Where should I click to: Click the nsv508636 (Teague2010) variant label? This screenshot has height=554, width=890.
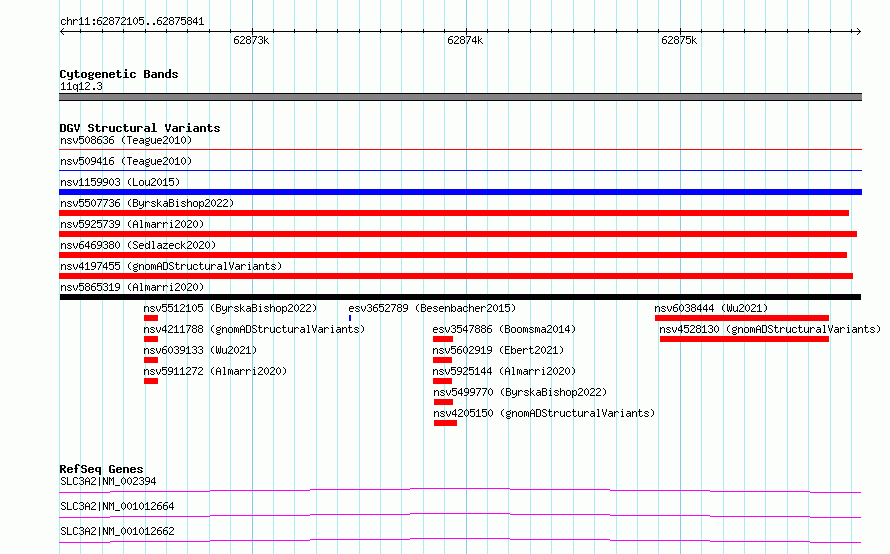click(x=126, y=140)
